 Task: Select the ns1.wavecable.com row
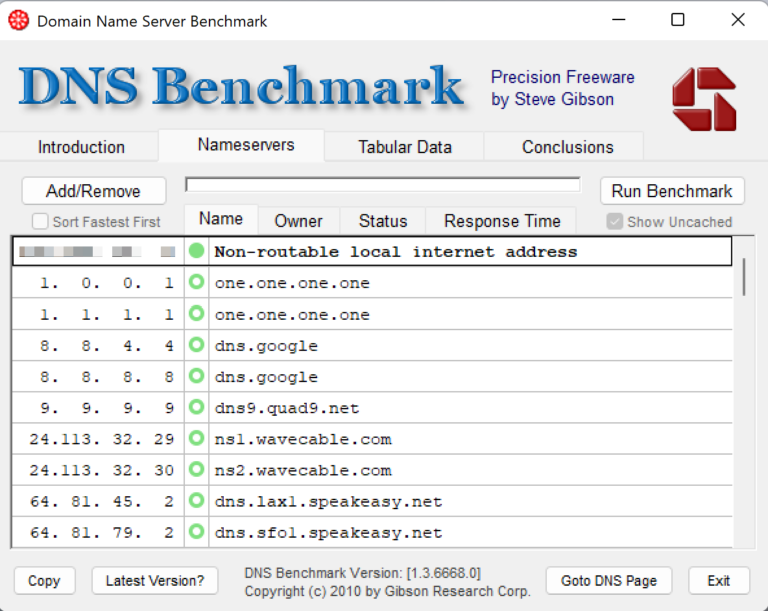pos(372,439)
